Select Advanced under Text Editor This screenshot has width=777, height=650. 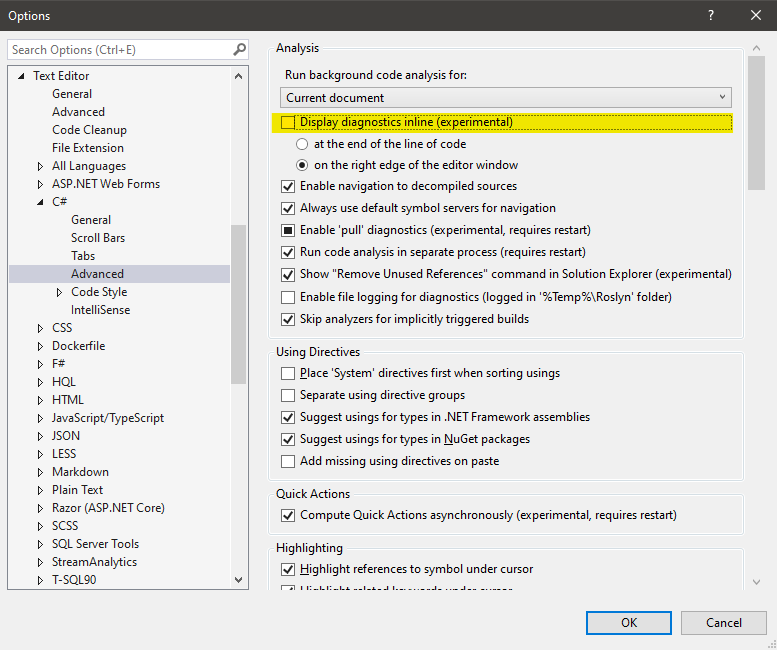click(78, 112)
